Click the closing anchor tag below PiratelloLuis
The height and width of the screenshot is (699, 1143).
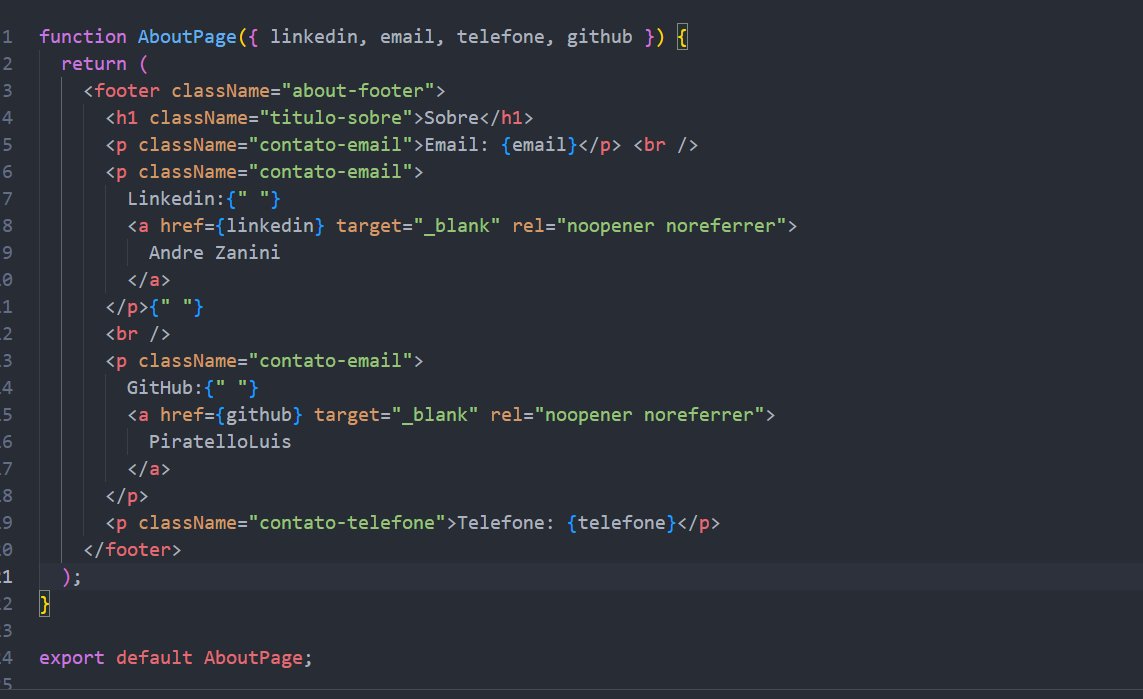pos(149,469)
